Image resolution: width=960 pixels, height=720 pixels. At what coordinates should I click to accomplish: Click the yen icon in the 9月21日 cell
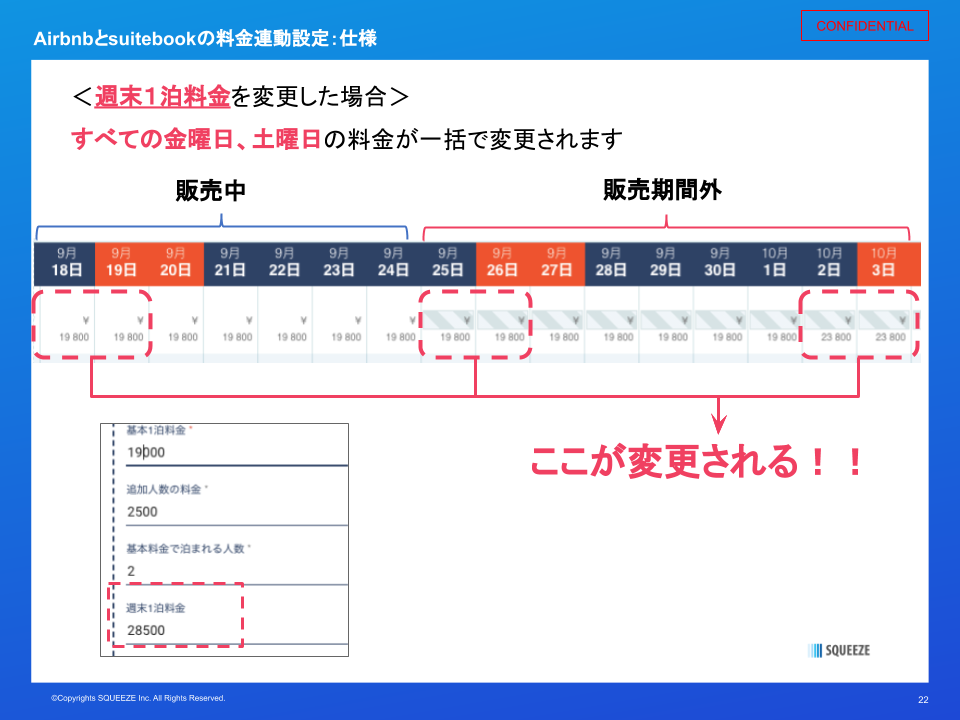(249, 320)
